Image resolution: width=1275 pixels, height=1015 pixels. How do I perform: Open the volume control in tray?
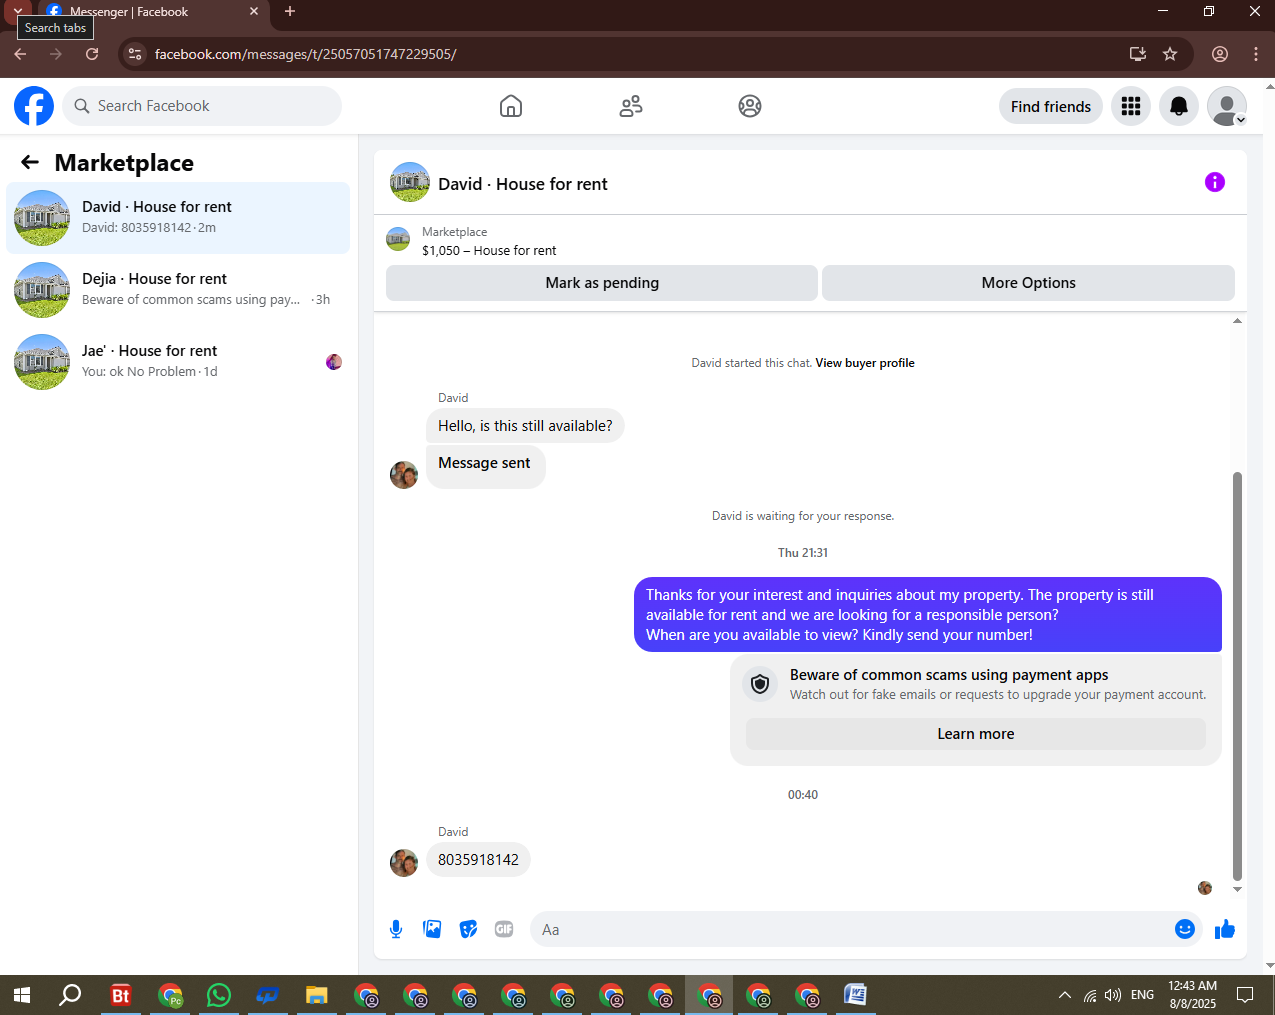pyautogui.click(x=1113, y=995)
